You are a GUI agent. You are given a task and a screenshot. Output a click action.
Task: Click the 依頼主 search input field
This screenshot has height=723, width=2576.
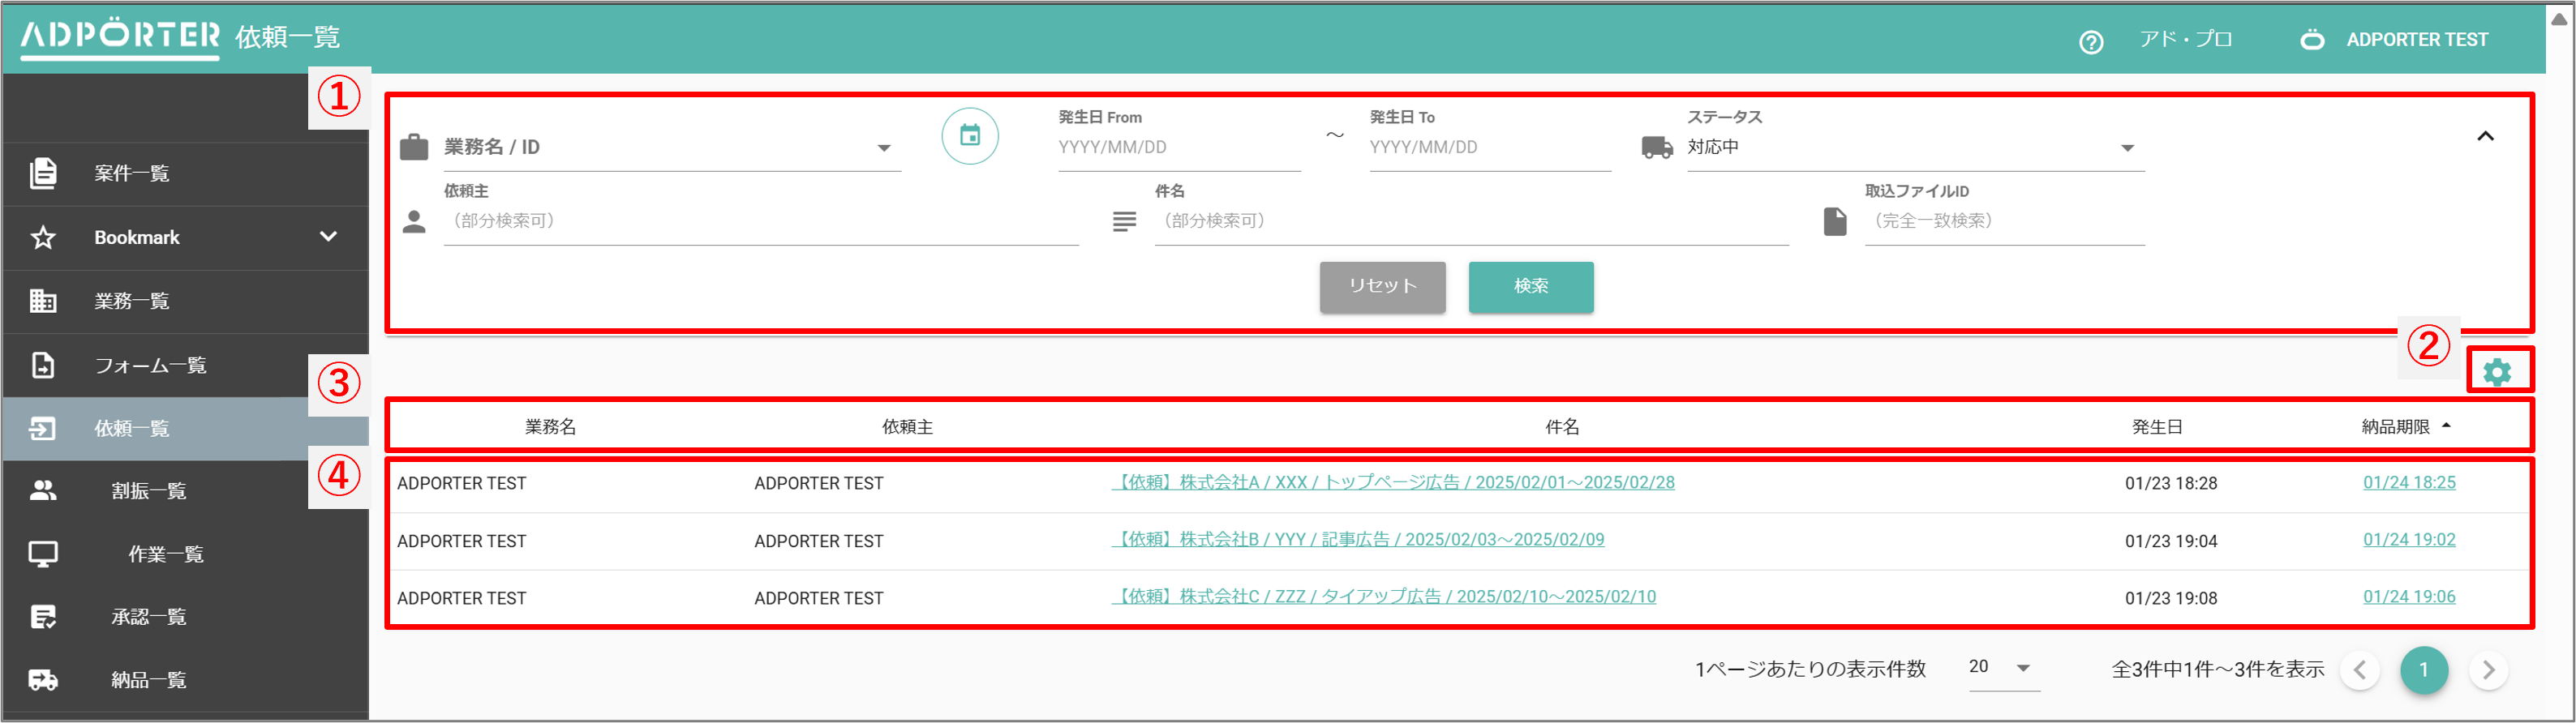tap(760, 221)
